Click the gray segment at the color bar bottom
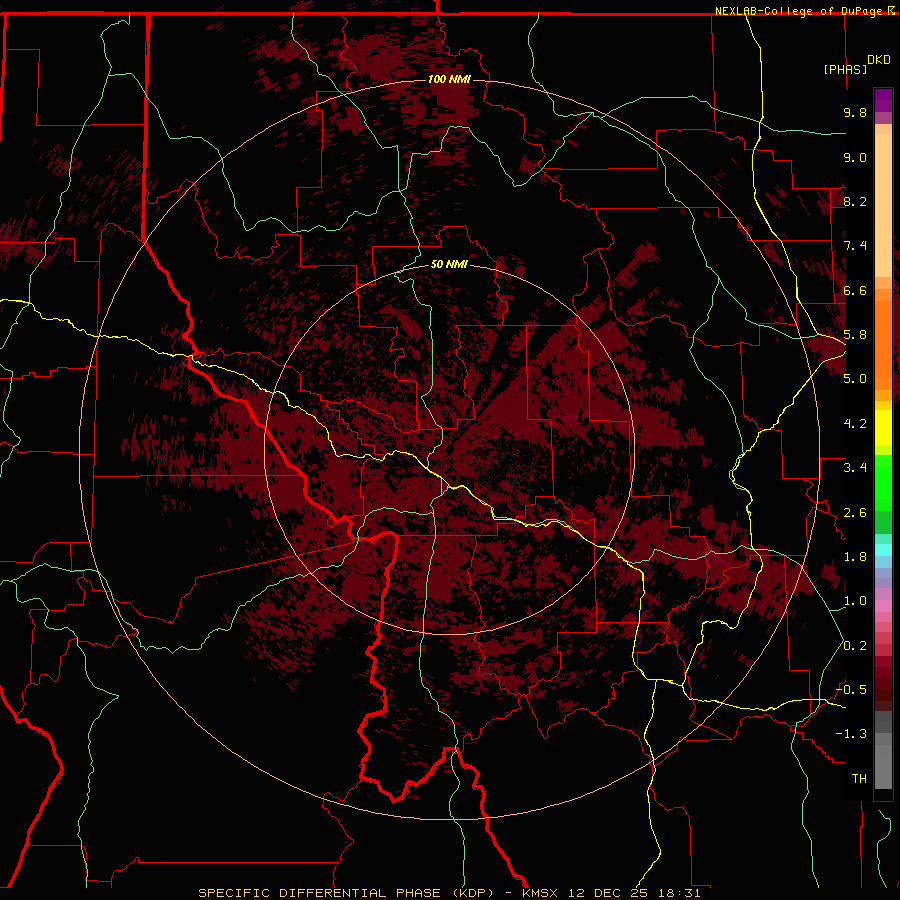Screen dimensions: 900x900 [x=883, y=752]
